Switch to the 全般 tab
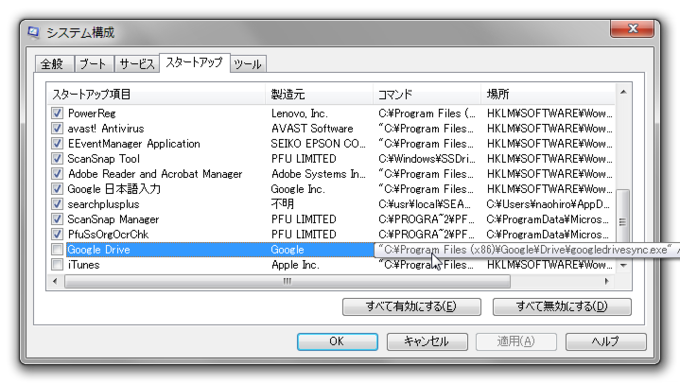 [x=54, y=64]
